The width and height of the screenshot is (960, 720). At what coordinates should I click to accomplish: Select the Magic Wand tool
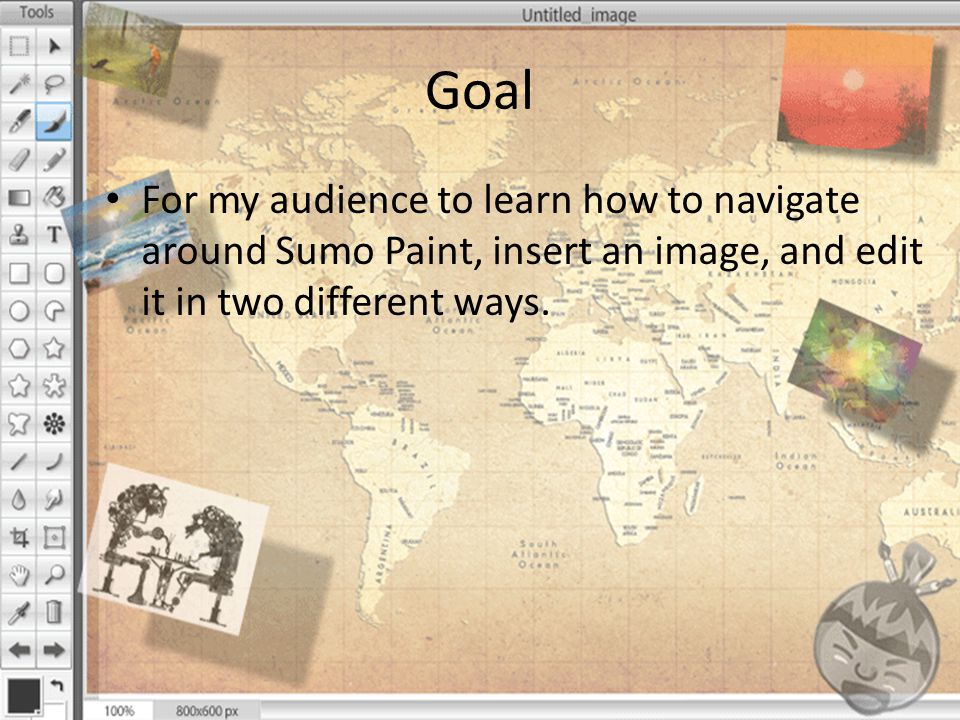(x=19, y=84)
